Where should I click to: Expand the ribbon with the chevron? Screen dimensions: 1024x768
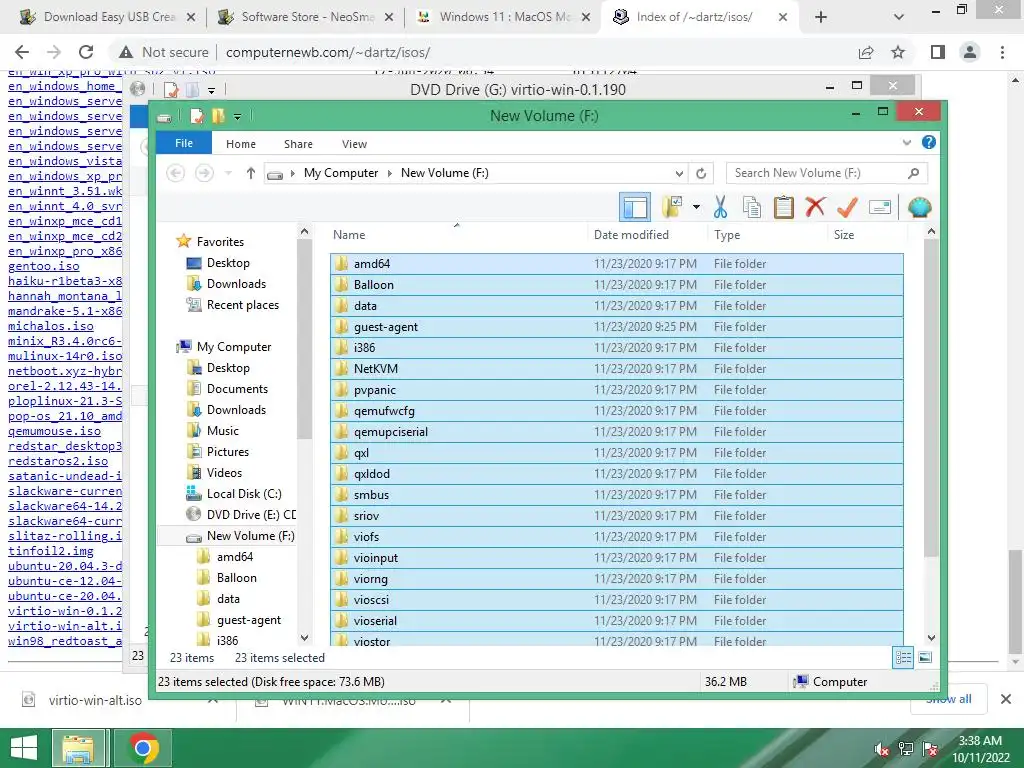point(906,143)
